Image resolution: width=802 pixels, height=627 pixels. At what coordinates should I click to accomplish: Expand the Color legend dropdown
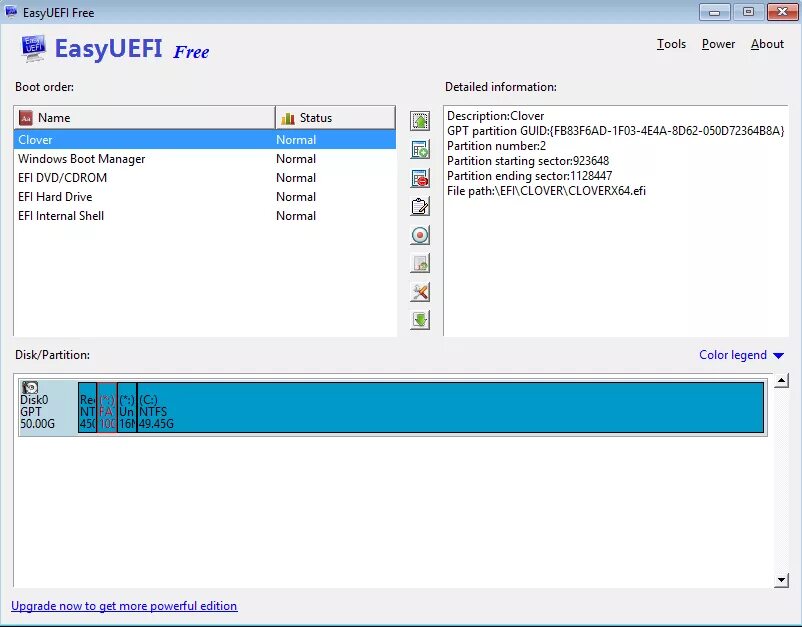[x=741, y=355]
